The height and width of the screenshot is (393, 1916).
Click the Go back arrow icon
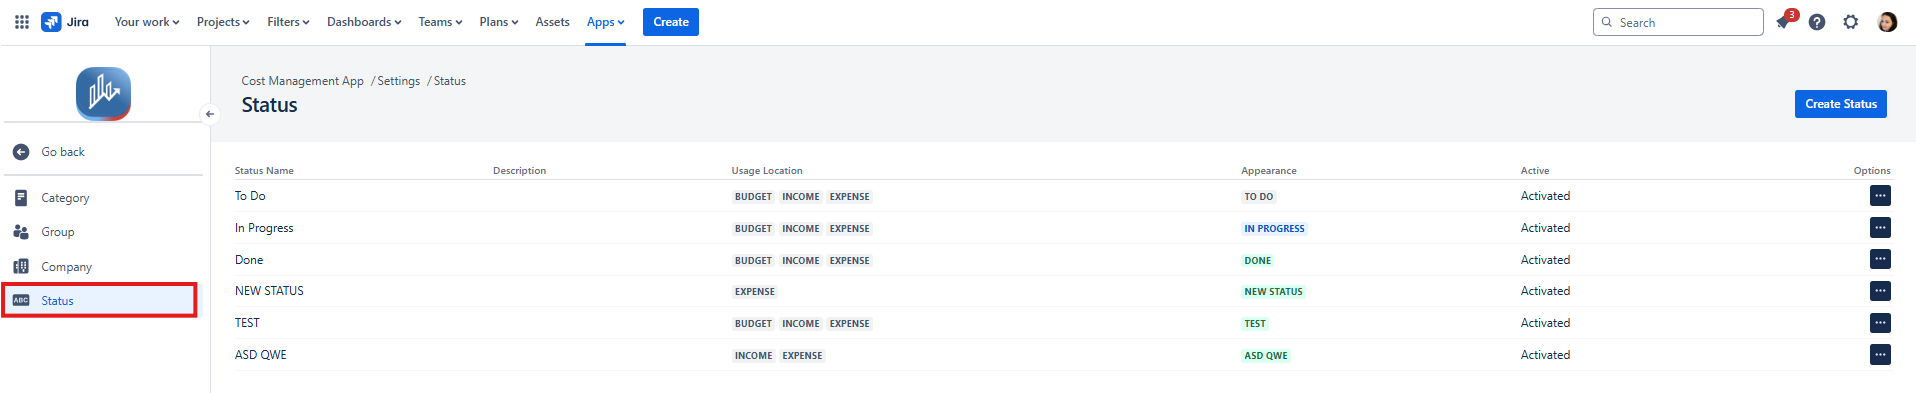click(21, 152)
